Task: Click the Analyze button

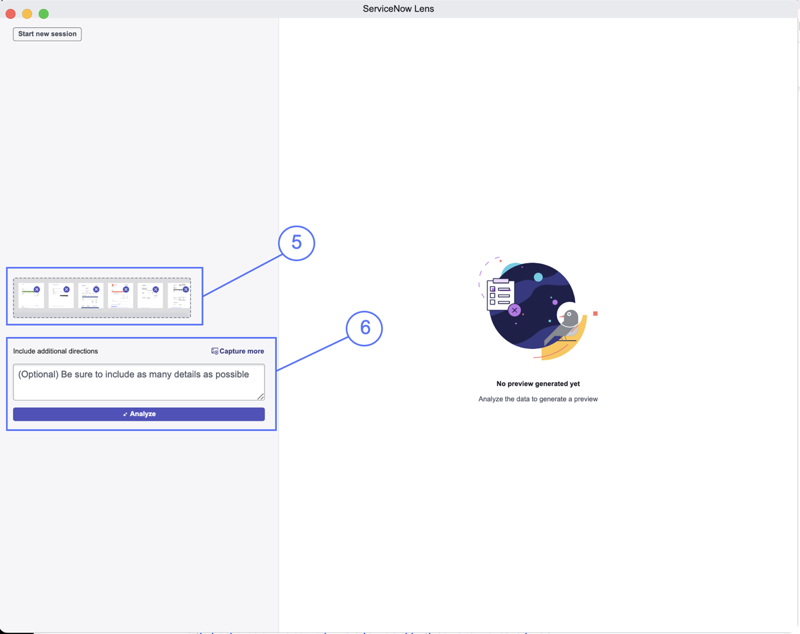Action: tap(139, 414)
